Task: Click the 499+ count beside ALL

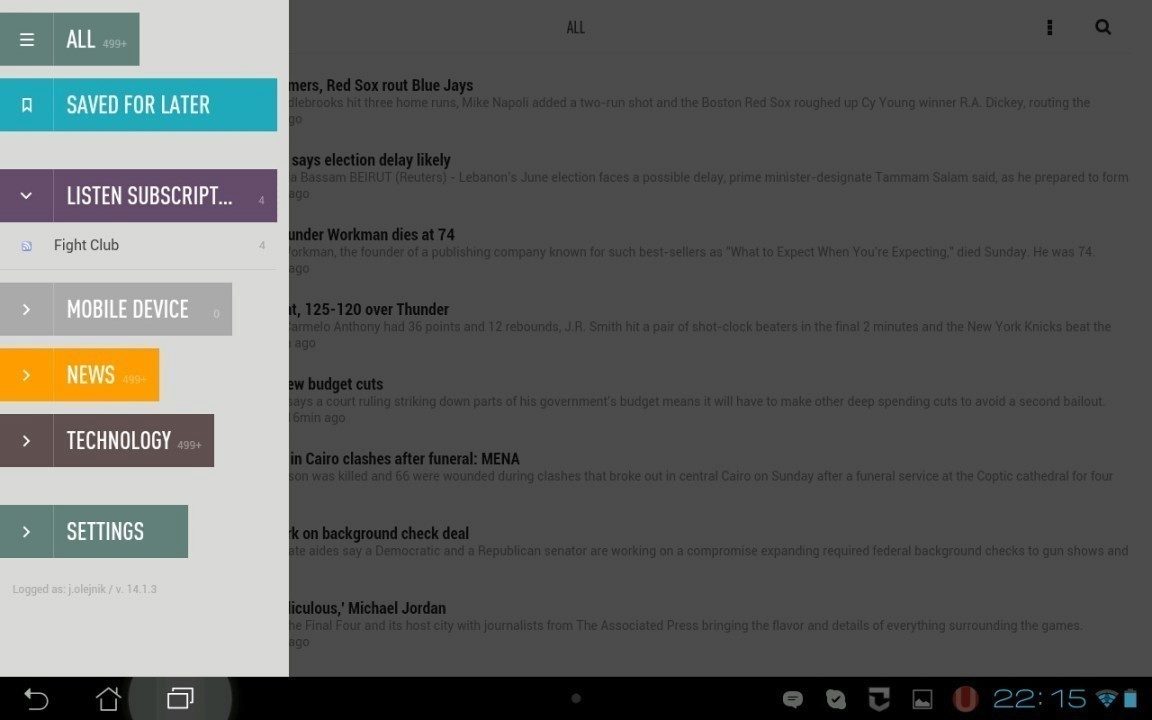Action: tap(115, 44)
